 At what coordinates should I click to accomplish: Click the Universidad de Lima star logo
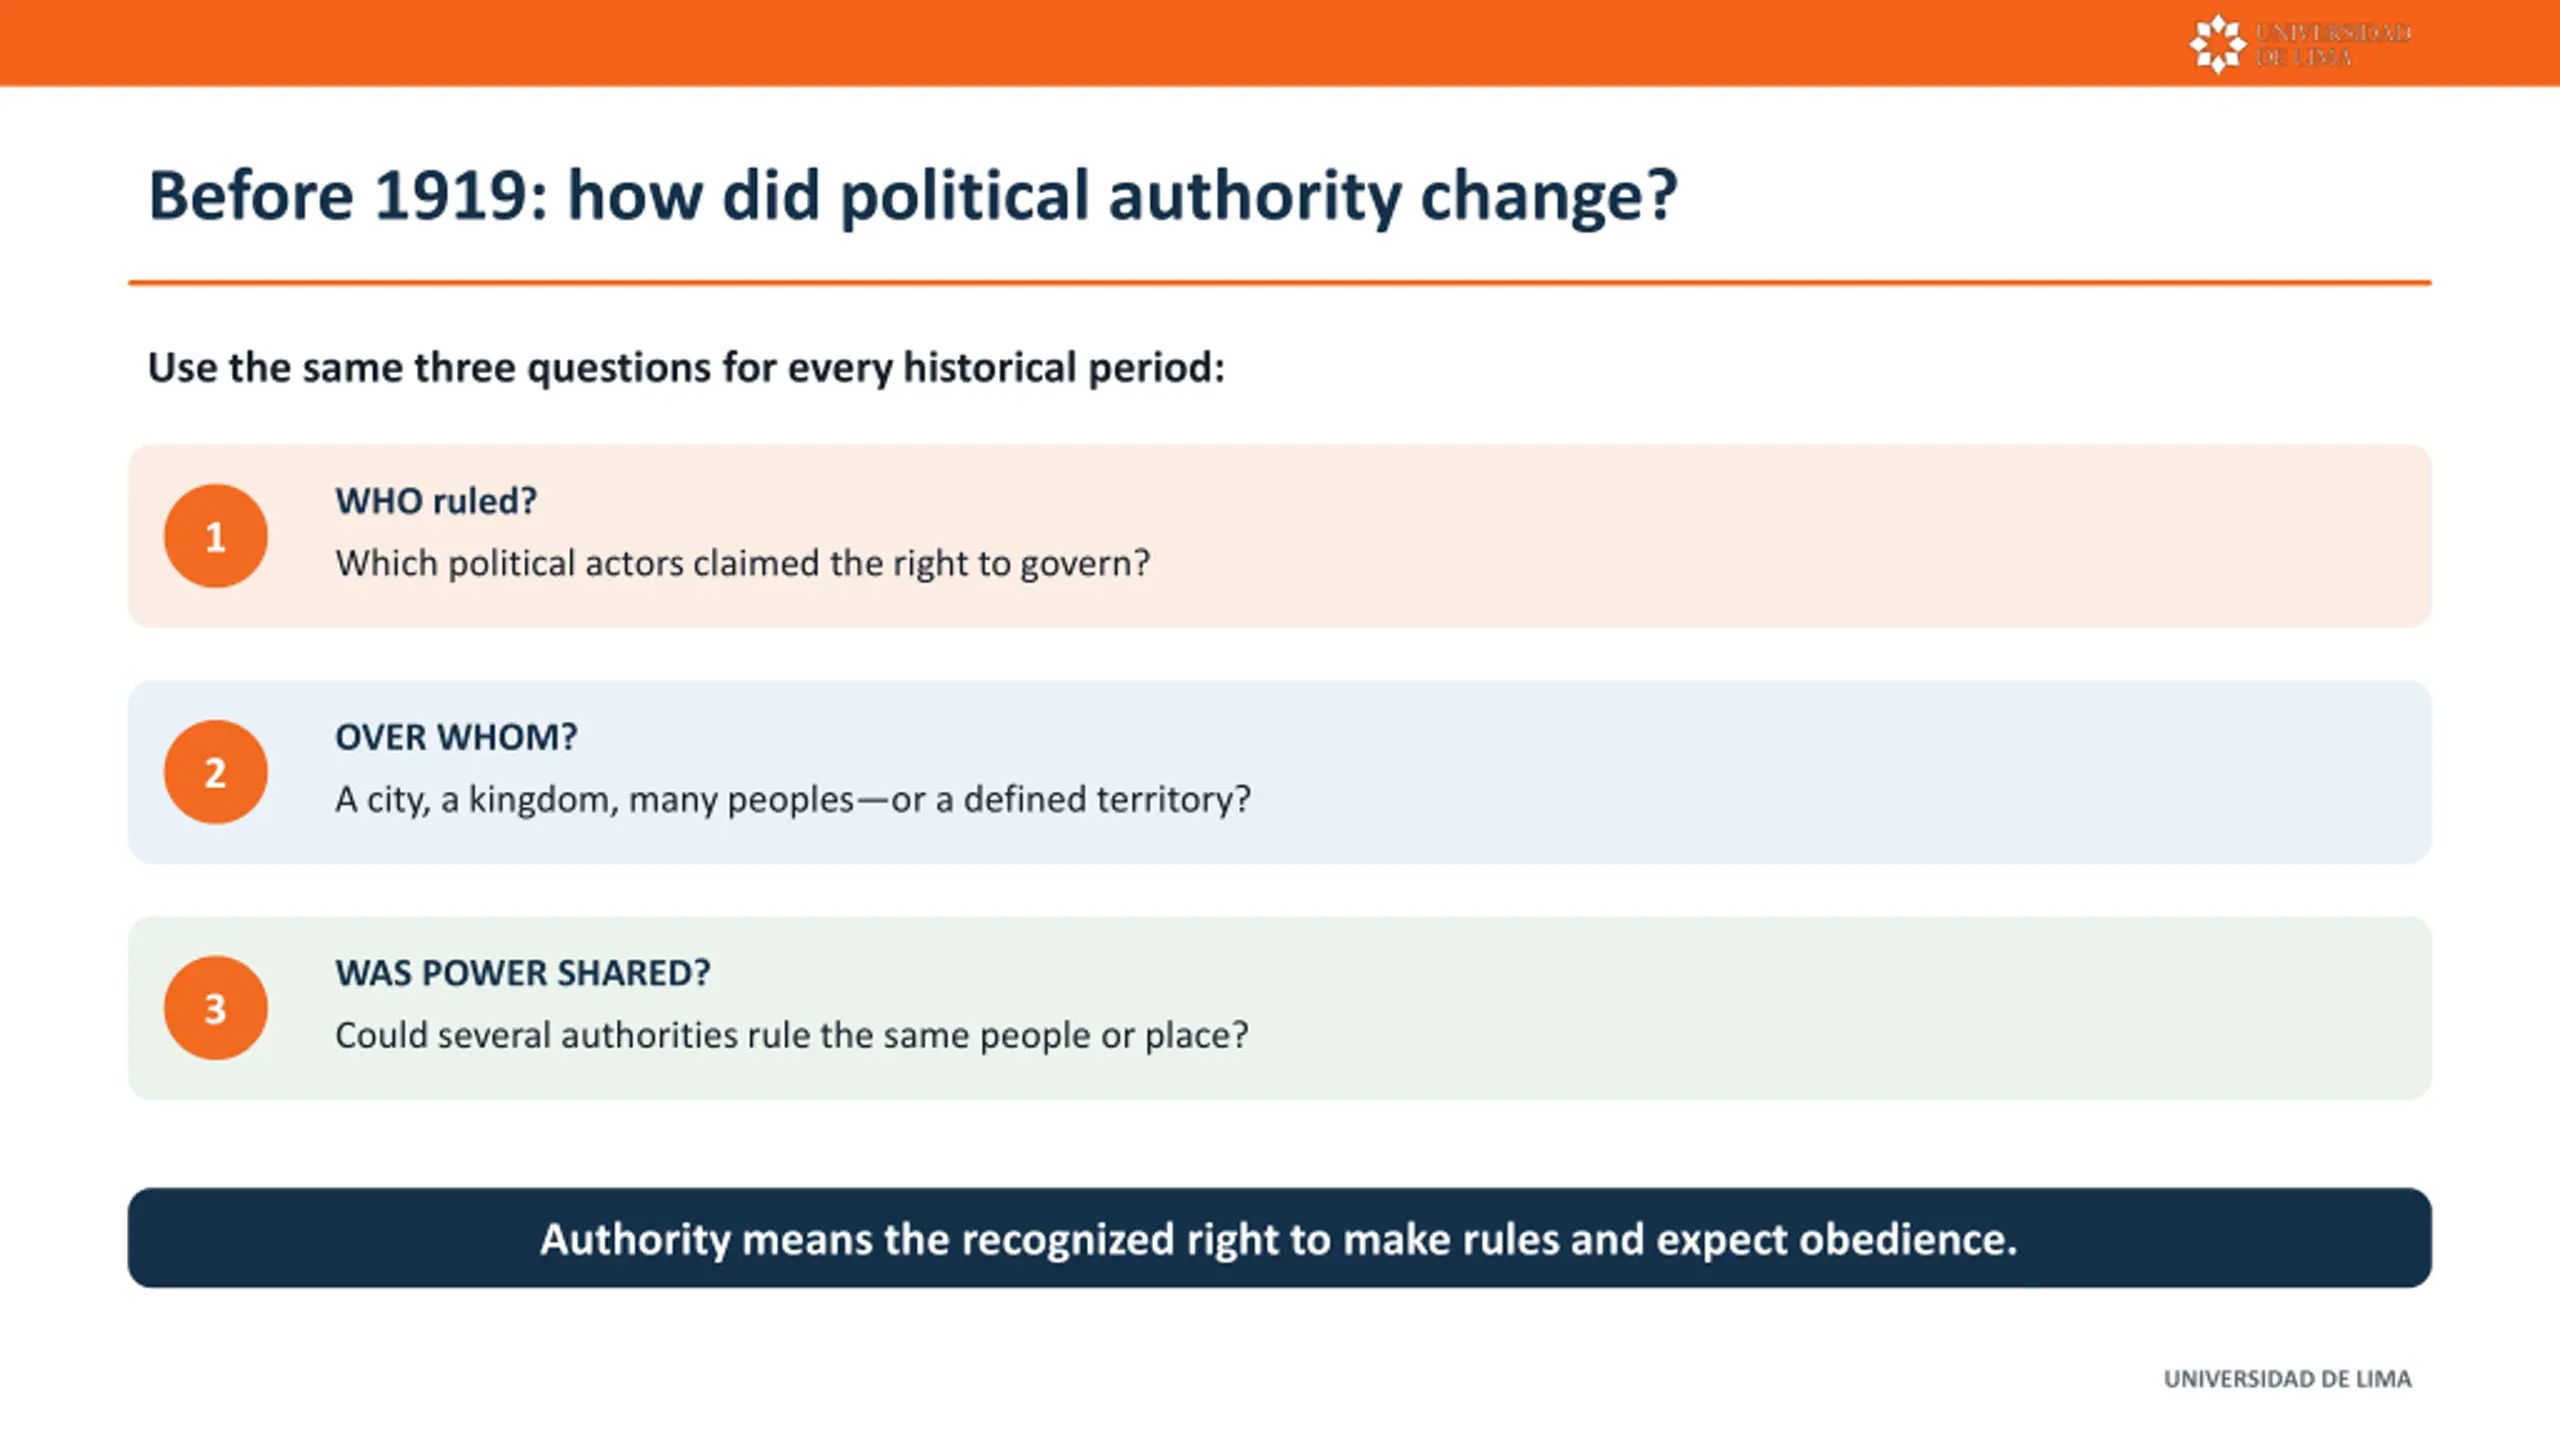pyautogui.click(x=2217, y=44)
